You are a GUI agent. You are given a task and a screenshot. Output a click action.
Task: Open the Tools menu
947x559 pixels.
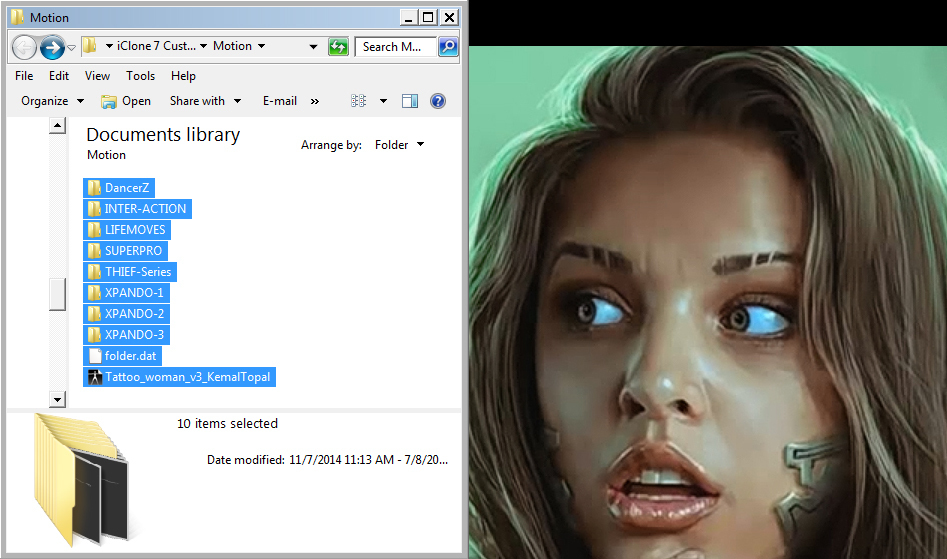[x=141, y=75]
